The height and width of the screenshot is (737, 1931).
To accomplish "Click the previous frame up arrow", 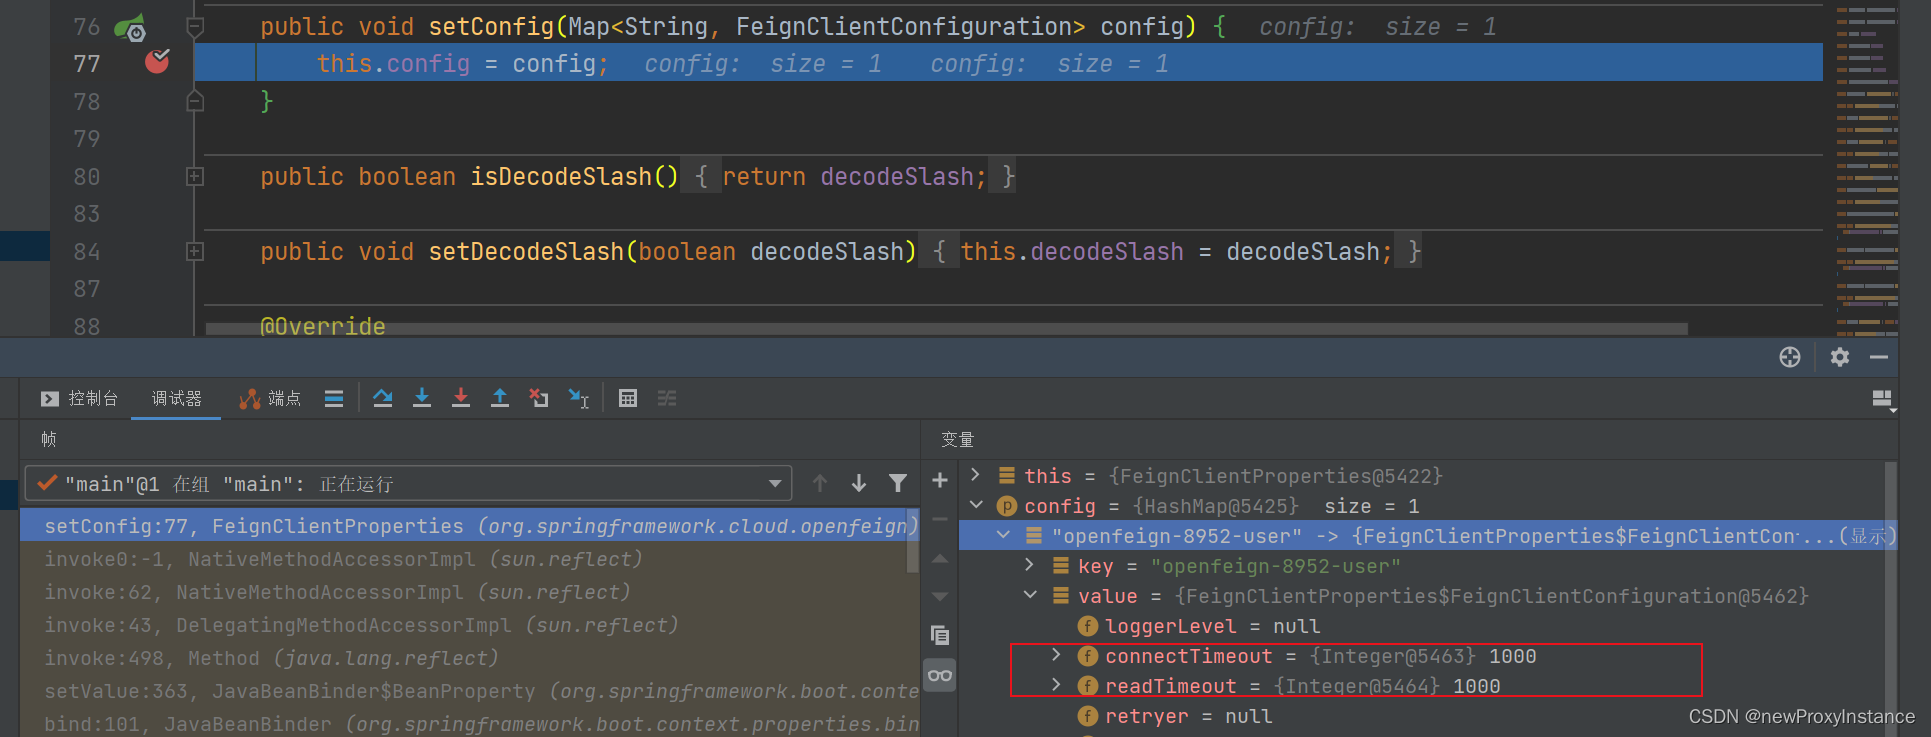I will click(x=820, y=484).
